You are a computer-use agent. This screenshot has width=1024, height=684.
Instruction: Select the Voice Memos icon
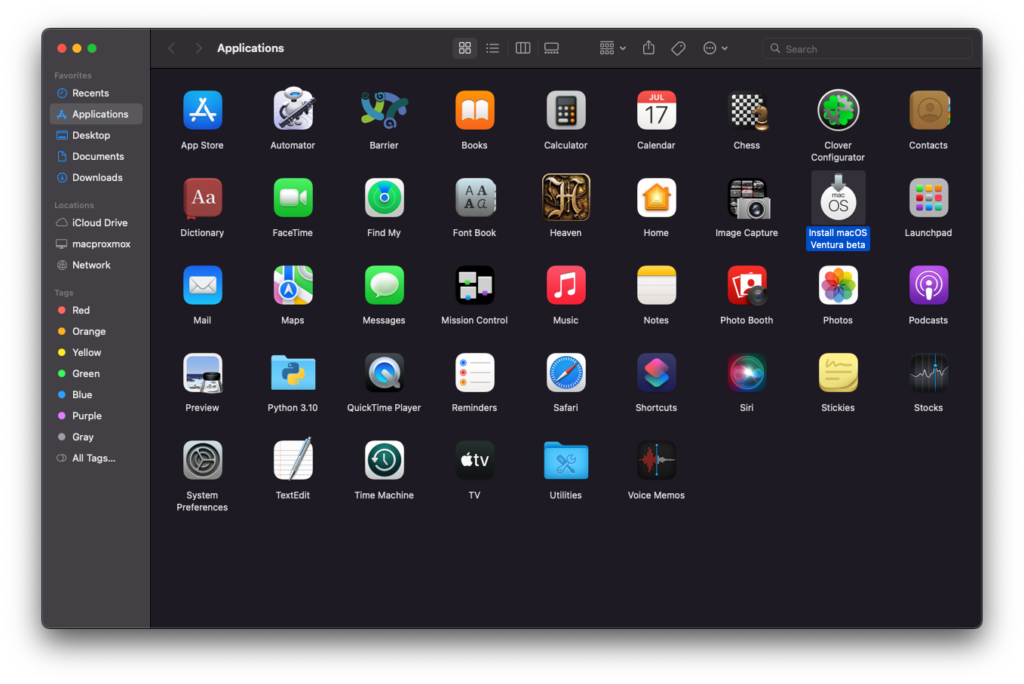656,460
